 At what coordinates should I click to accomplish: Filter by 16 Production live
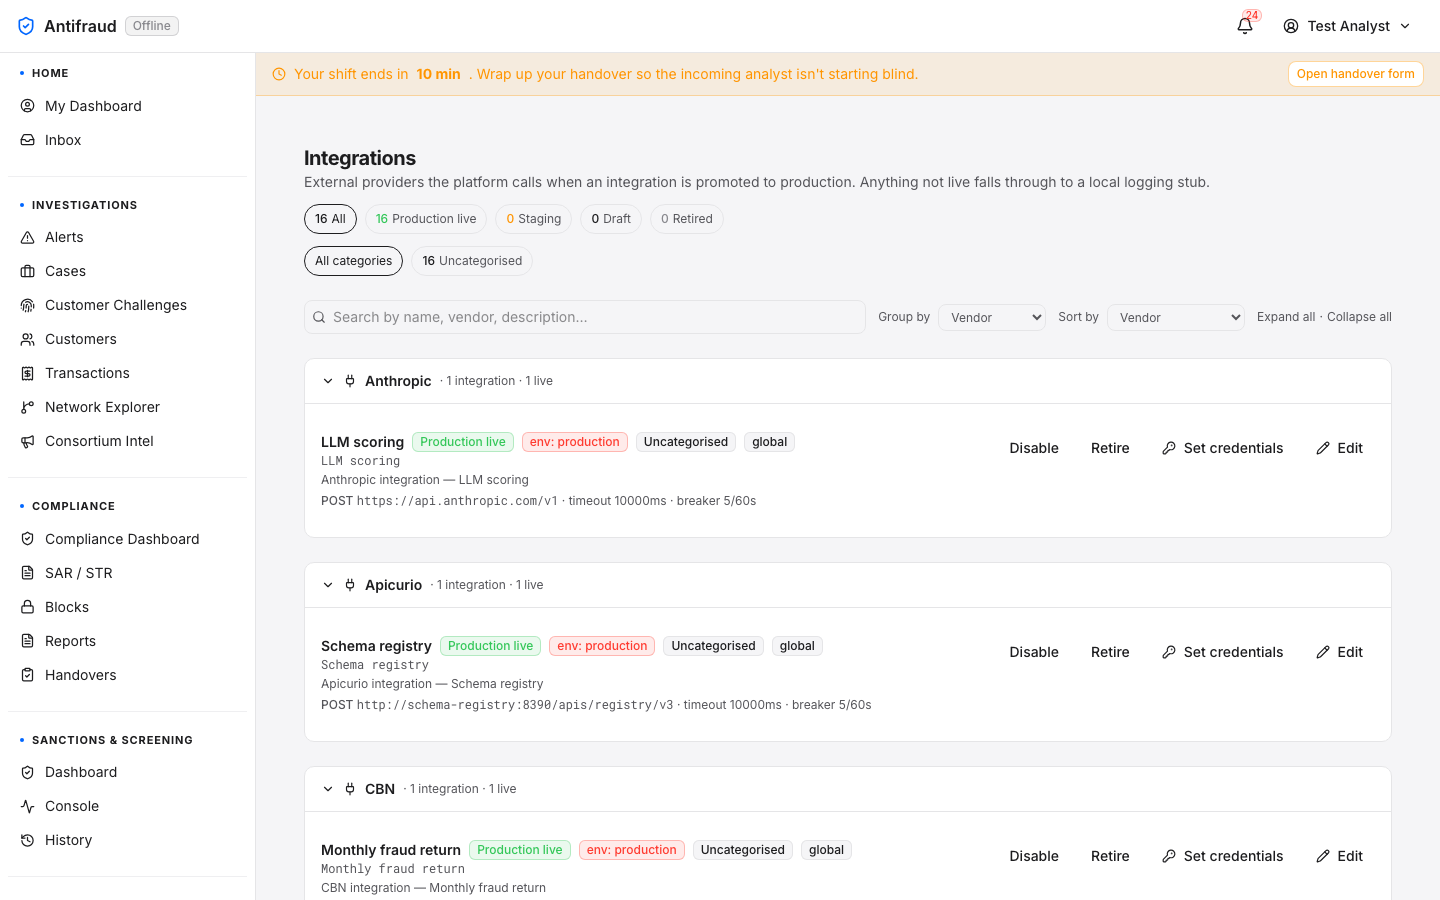pyautogui.click(x=426, y=219)
